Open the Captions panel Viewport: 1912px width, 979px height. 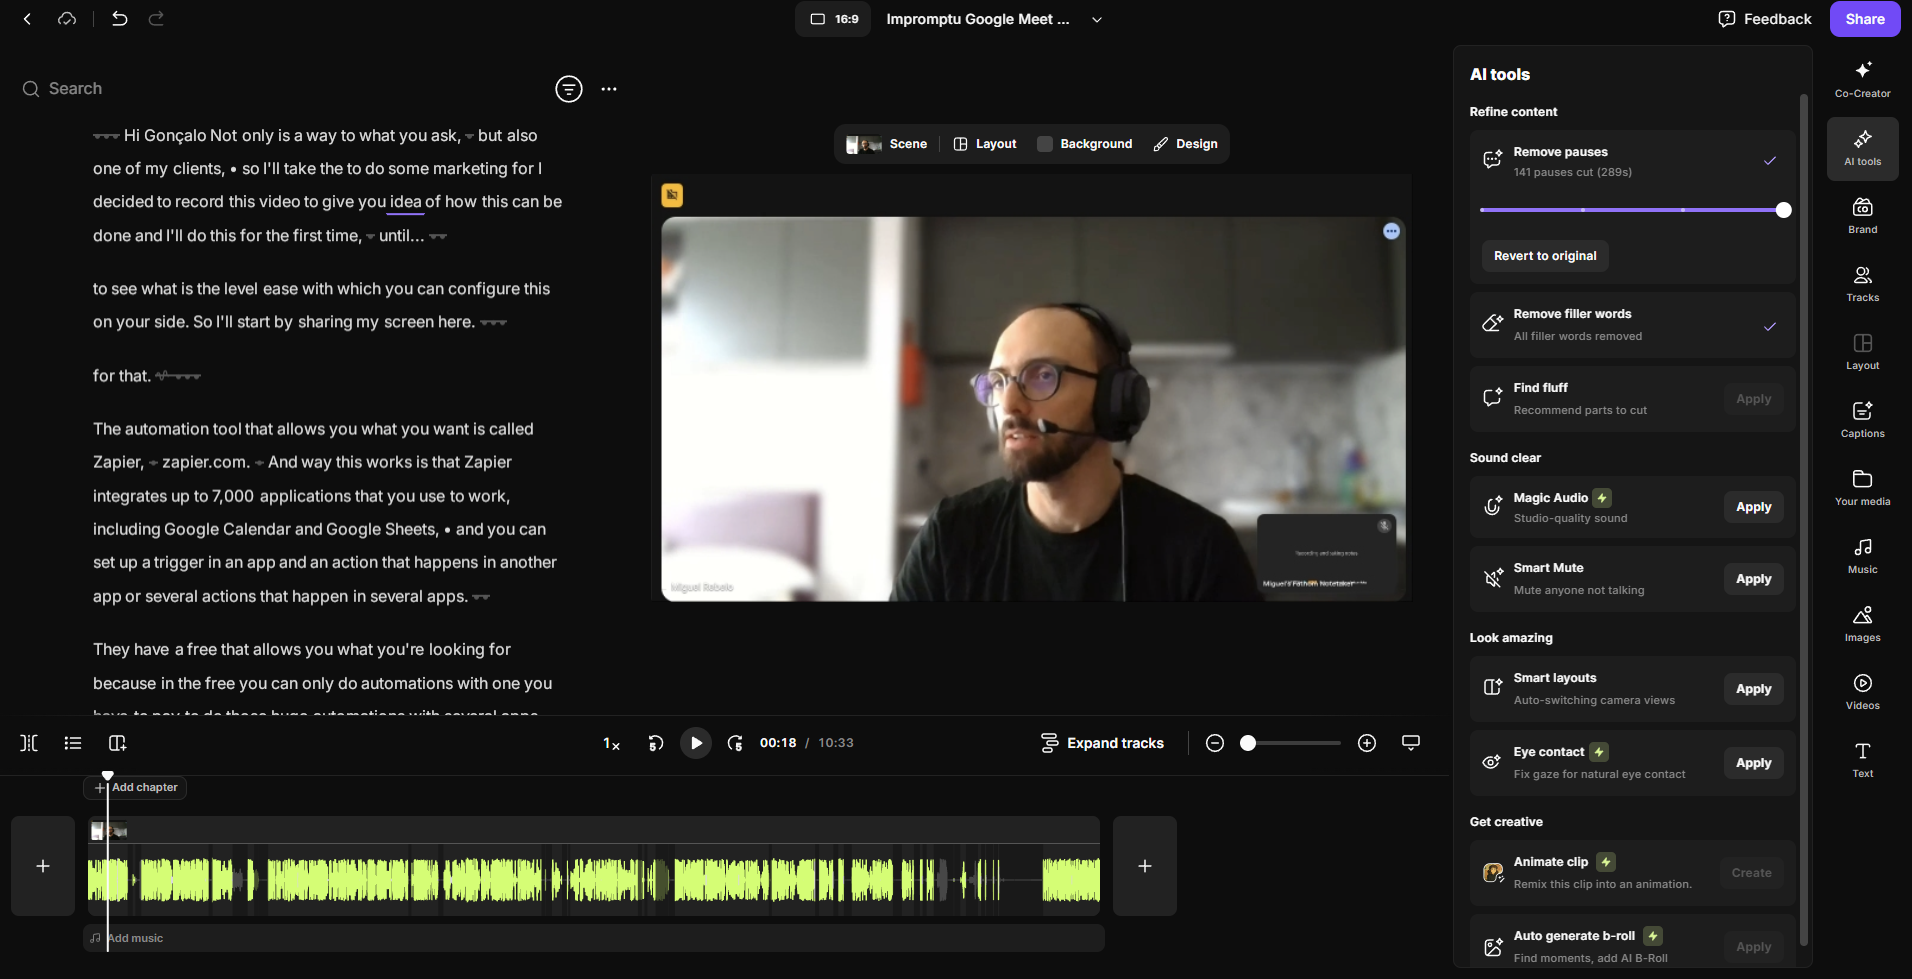(x=1861, y=418)
